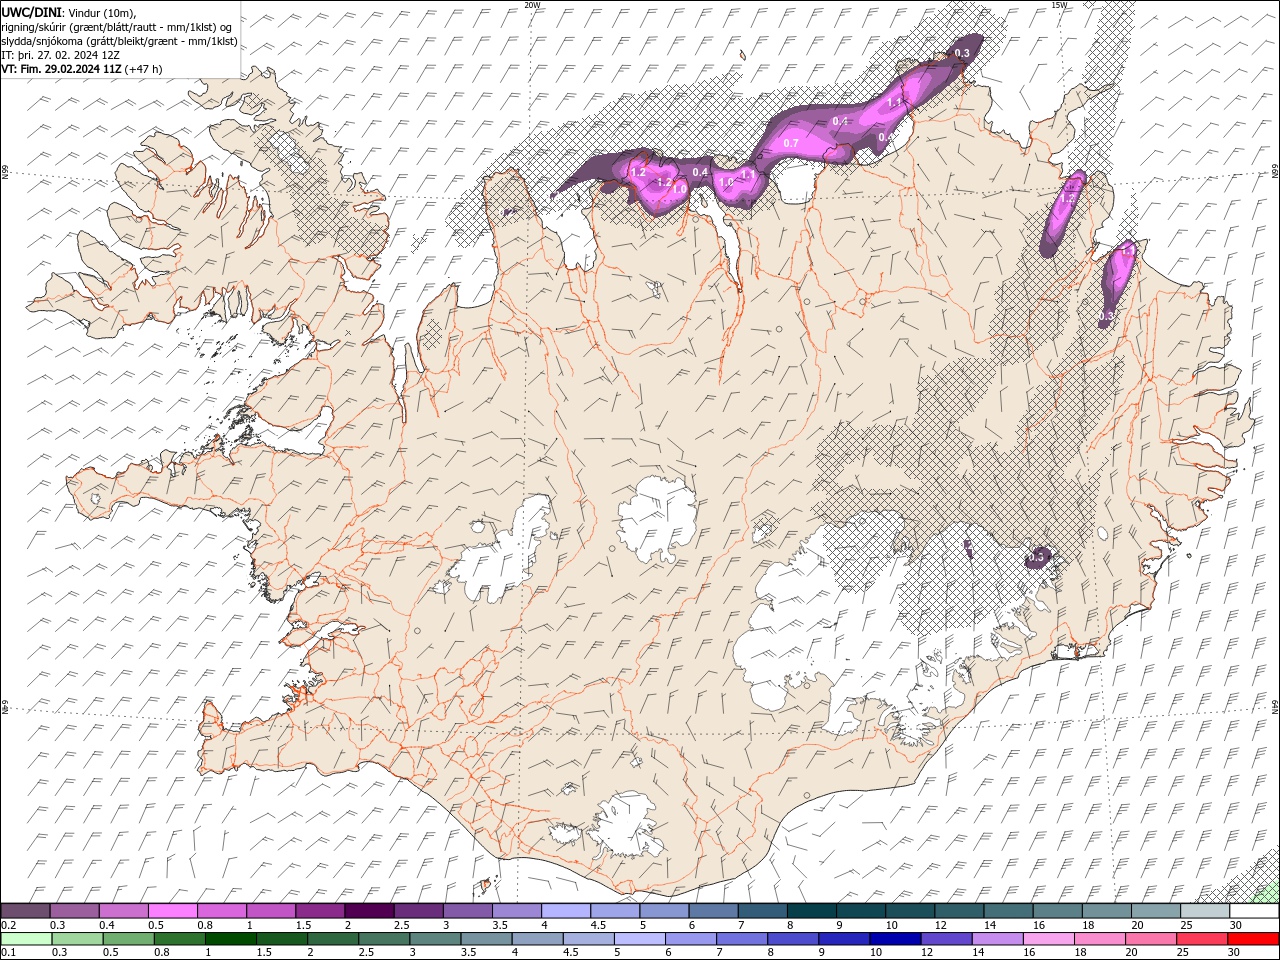
Task: Click the 20W longitude label
Action: [x=533, y=5]
